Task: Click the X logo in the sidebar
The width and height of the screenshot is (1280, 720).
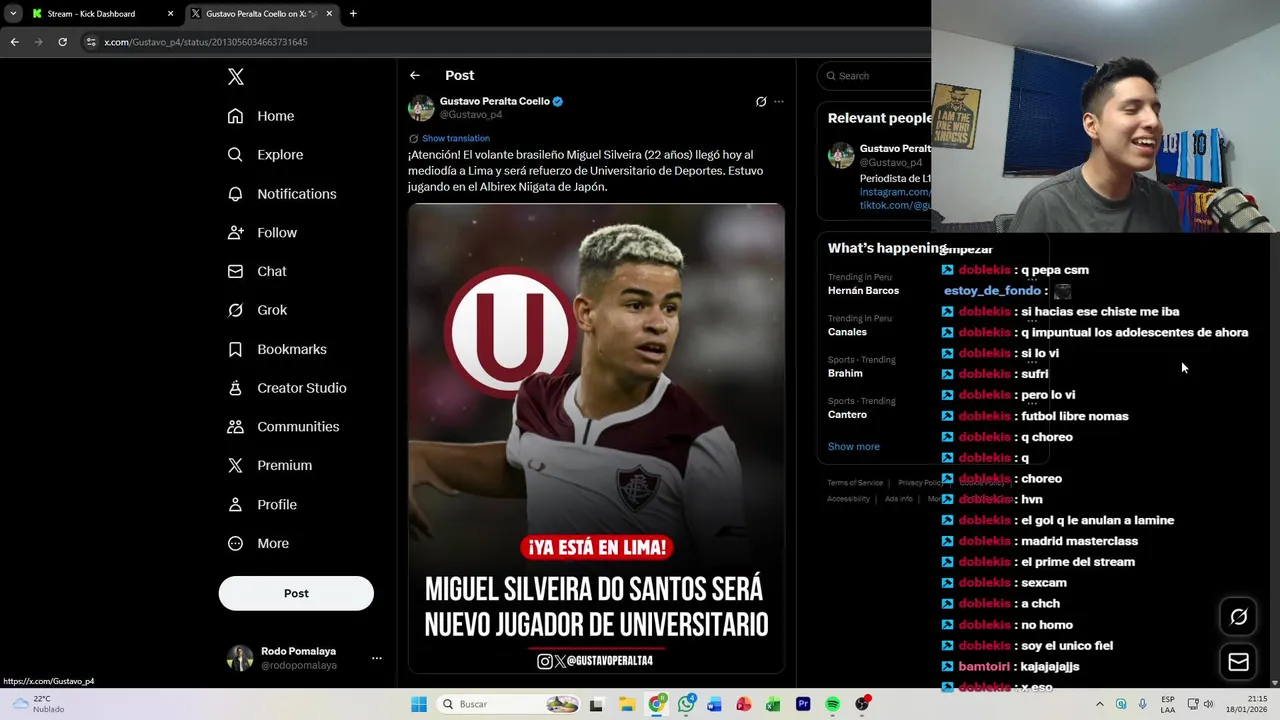Action: (235, 77)
